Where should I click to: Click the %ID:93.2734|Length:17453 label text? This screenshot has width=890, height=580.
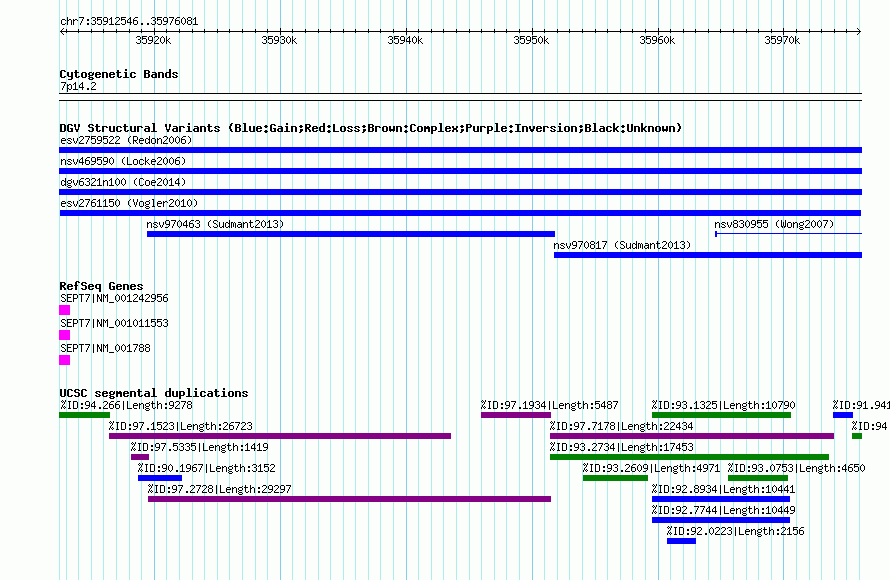(622, 447)
